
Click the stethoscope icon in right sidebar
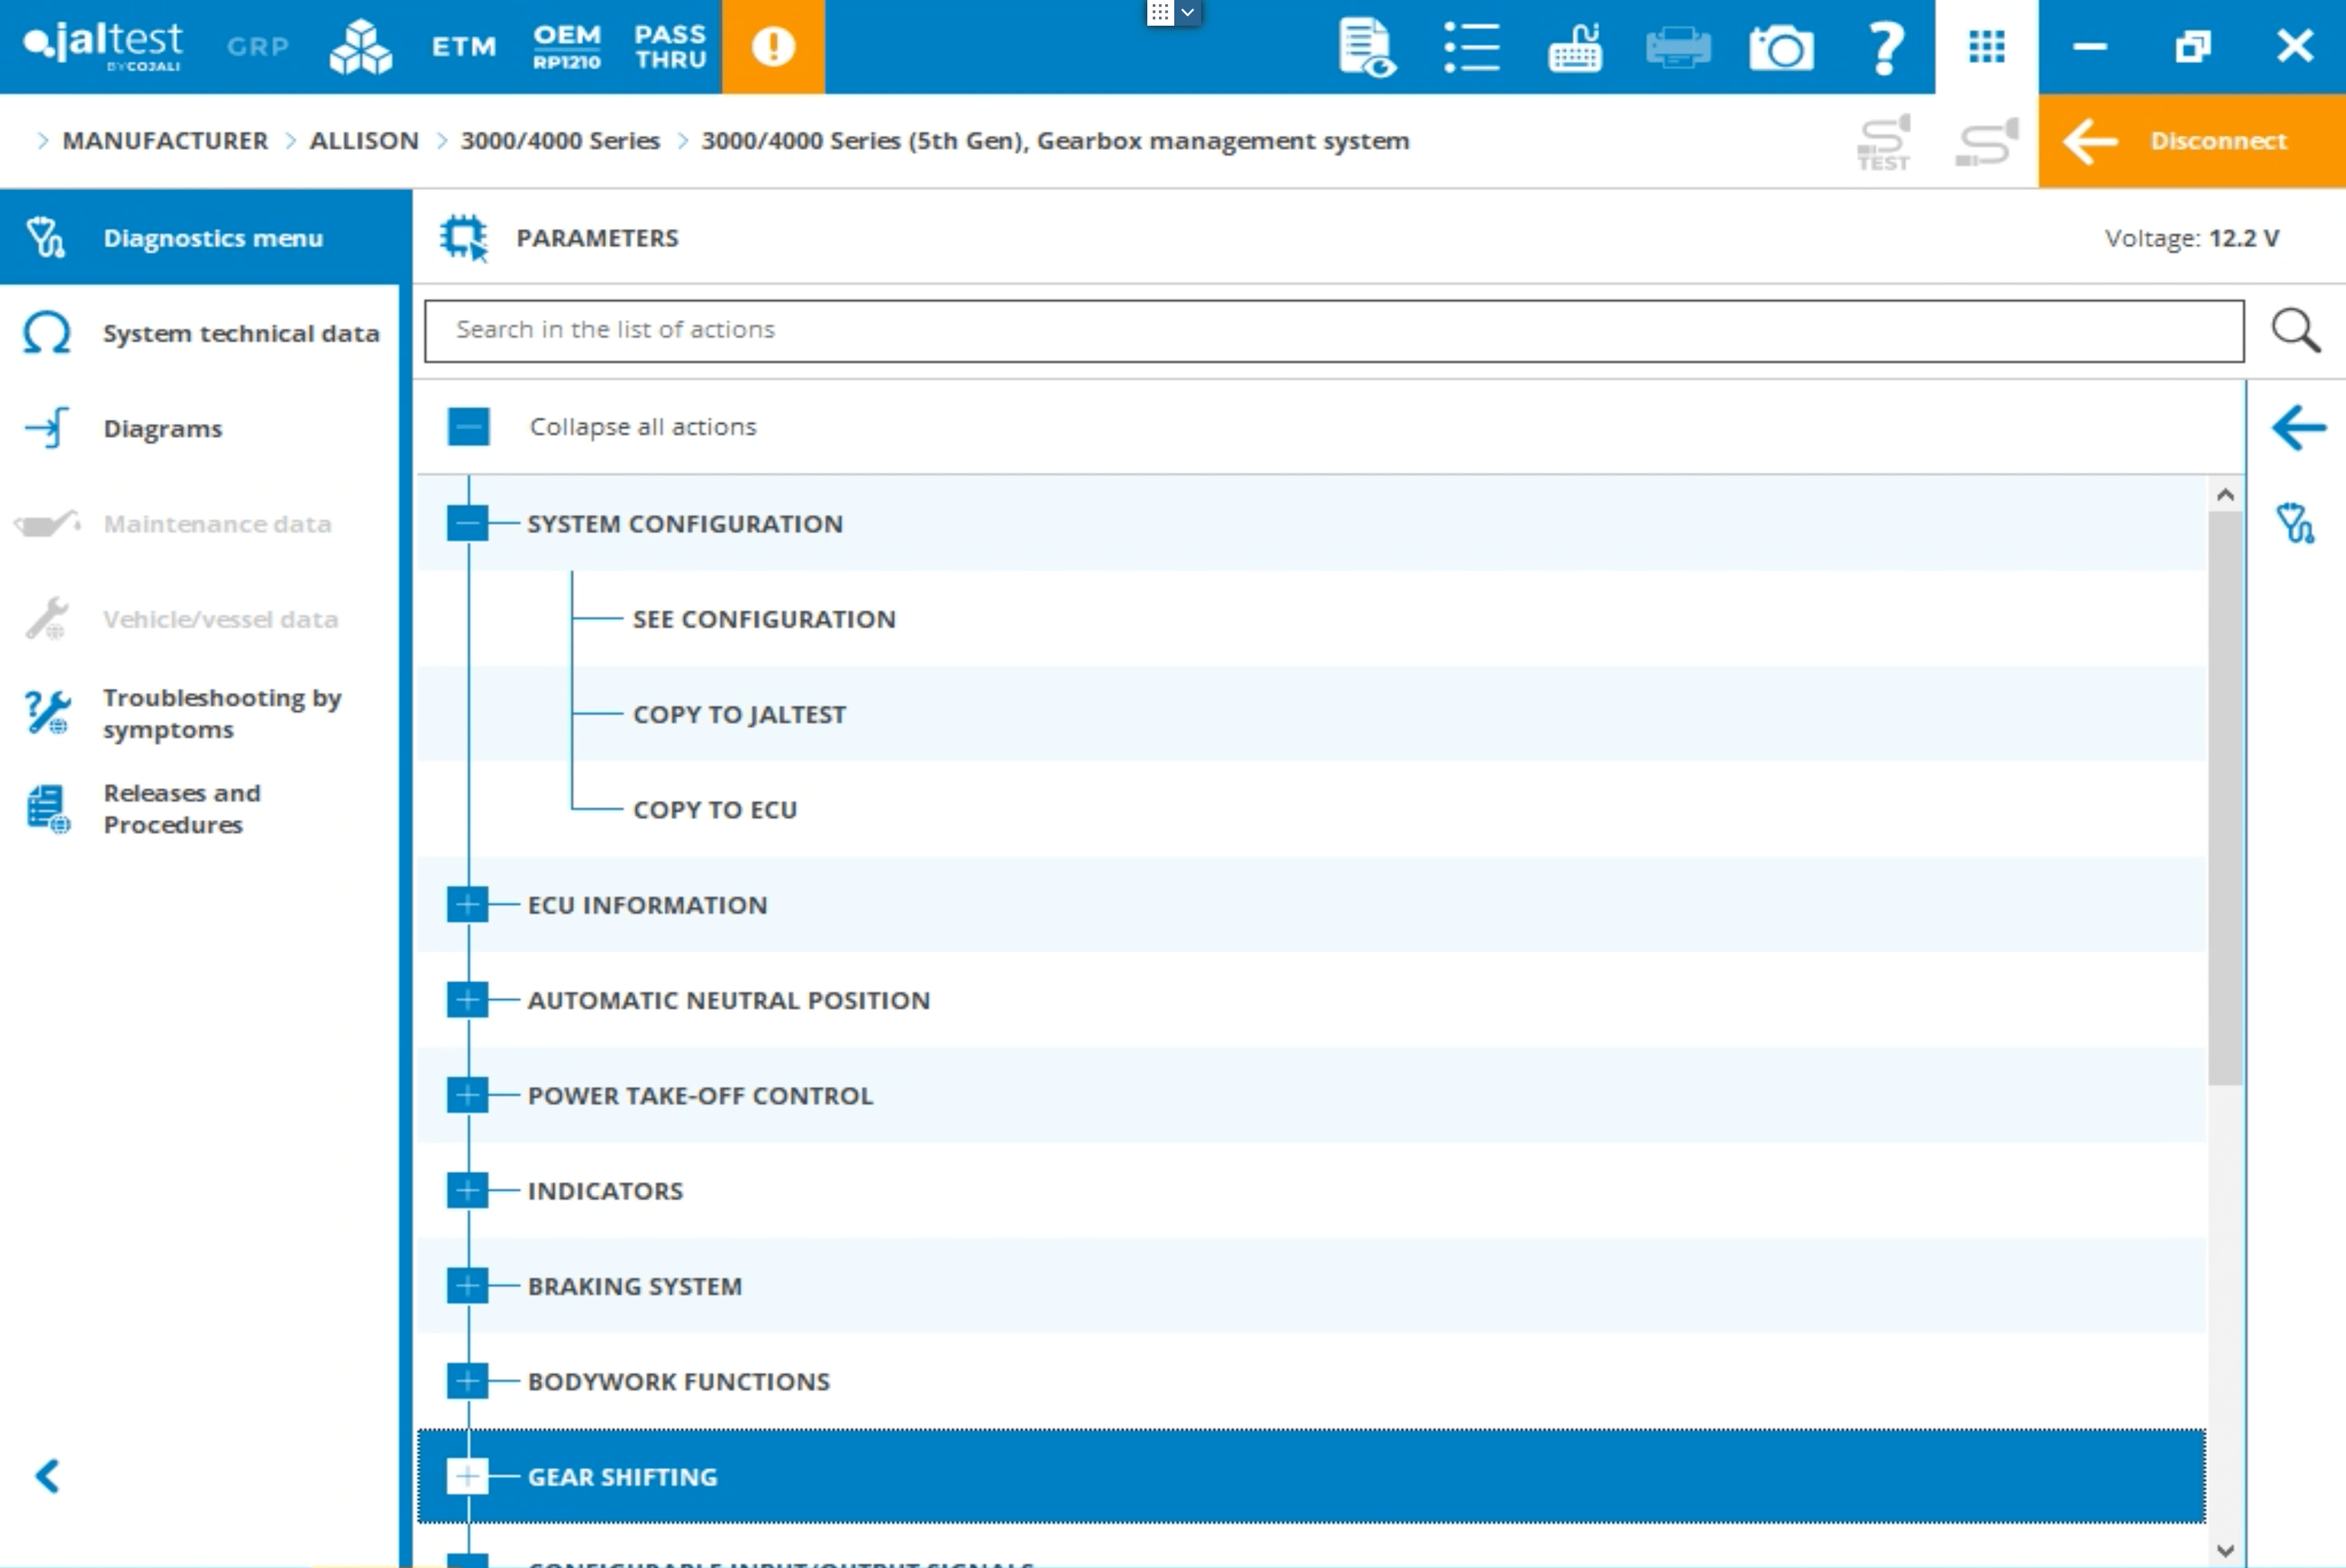[2295, 523]
